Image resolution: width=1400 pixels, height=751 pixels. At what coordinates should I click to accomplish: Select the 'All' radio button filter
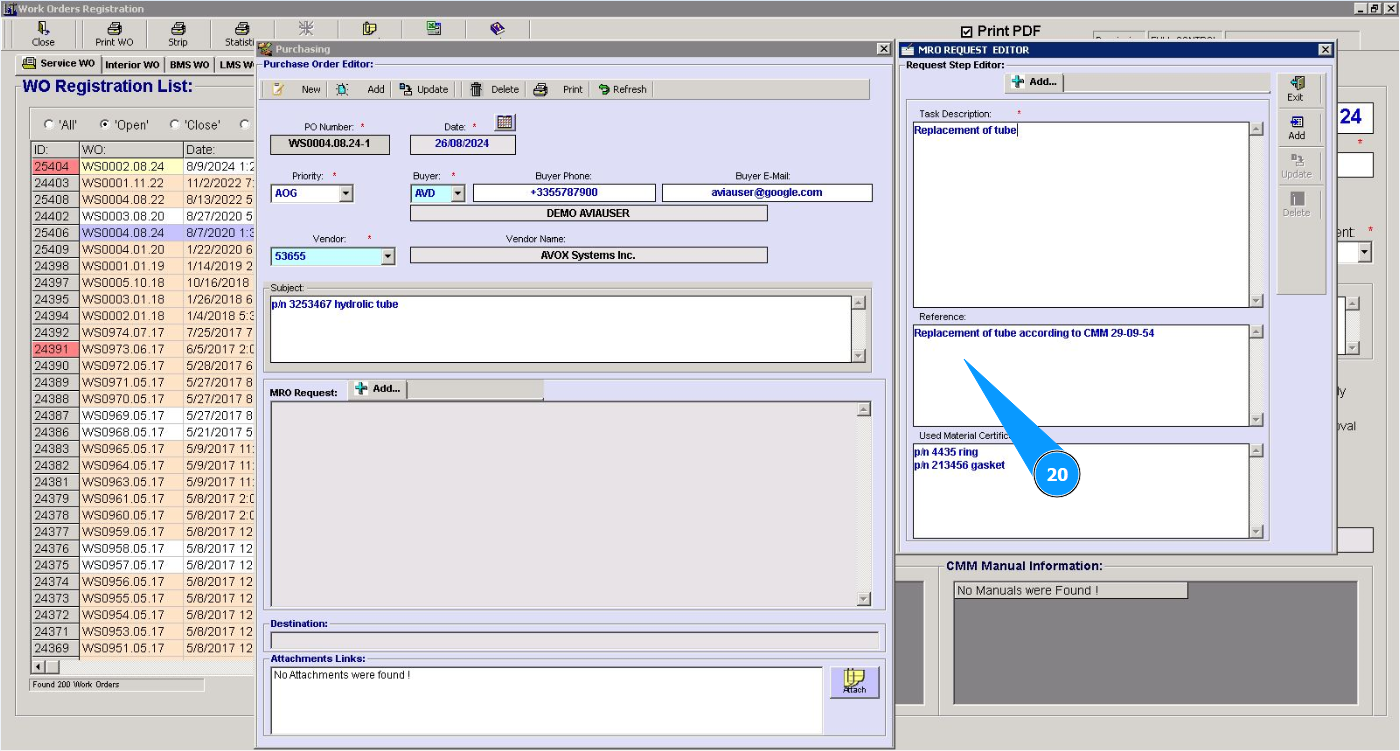click(48, 125)
